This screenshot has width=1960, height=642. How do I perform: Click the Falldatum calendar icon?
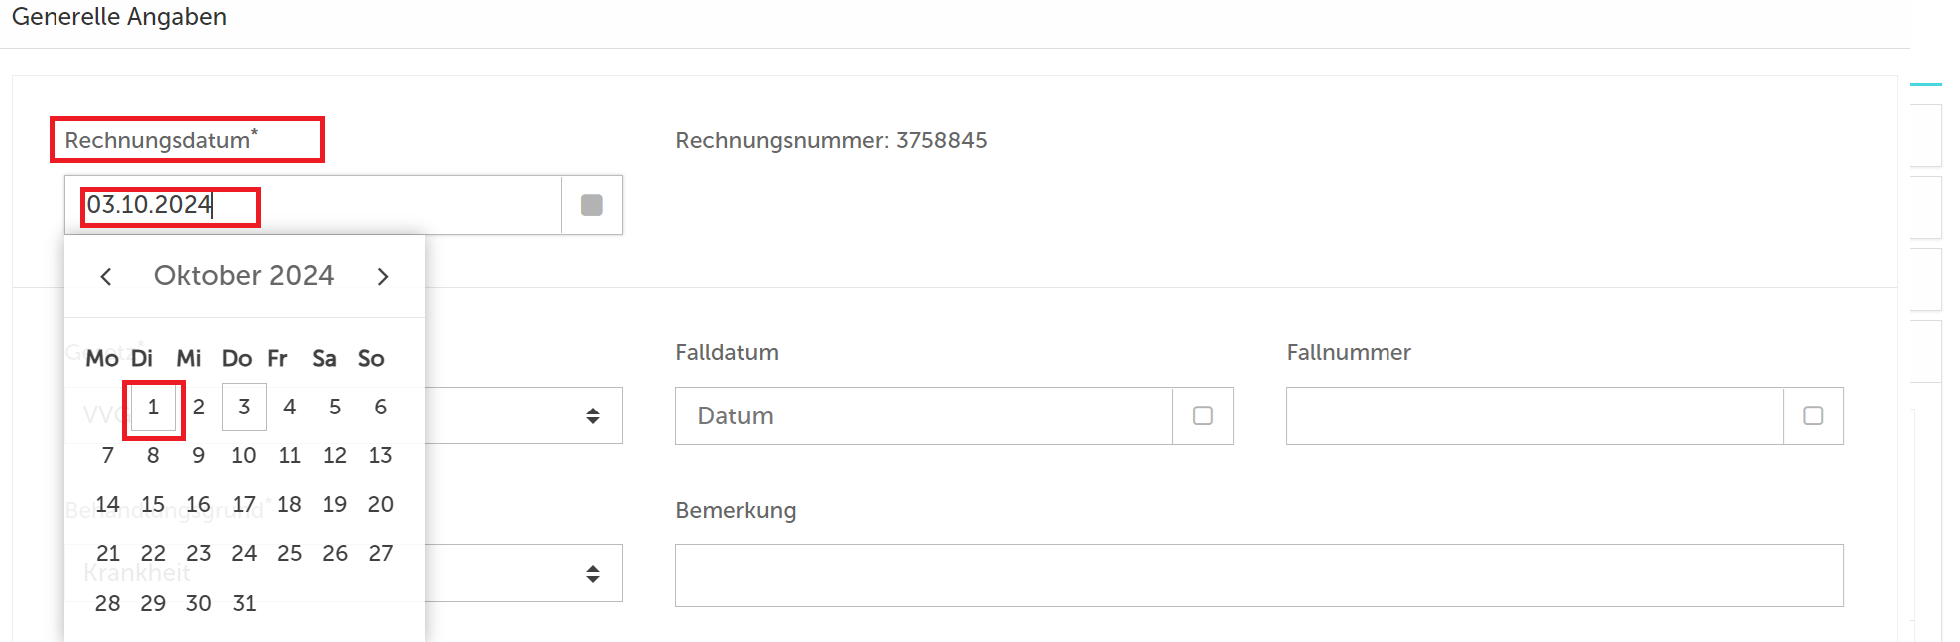(1203, 416)
